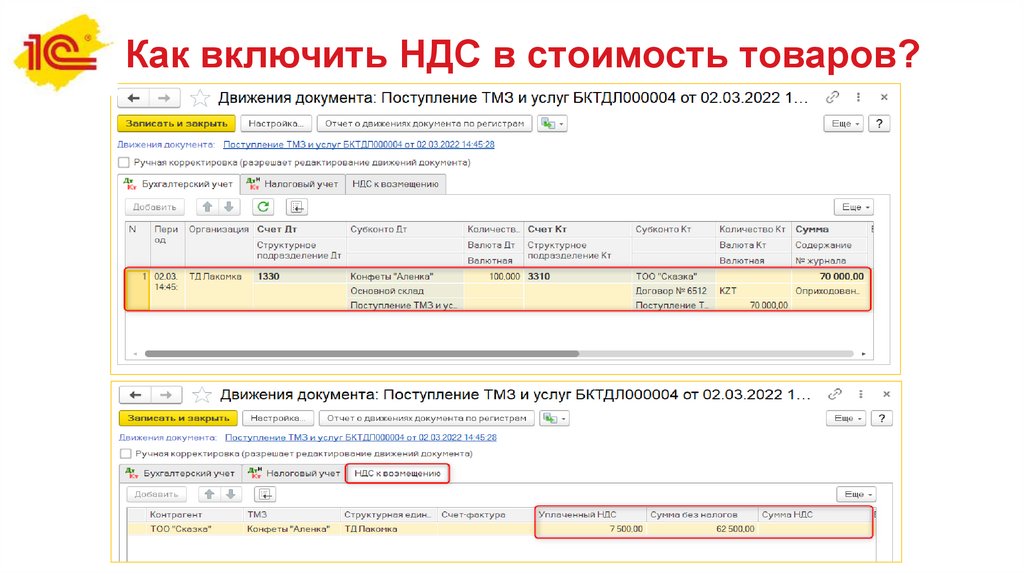Select 'НДС к возмещению' tab in upper window
Screen dimensions: 1024x574
tap(395, 184)
